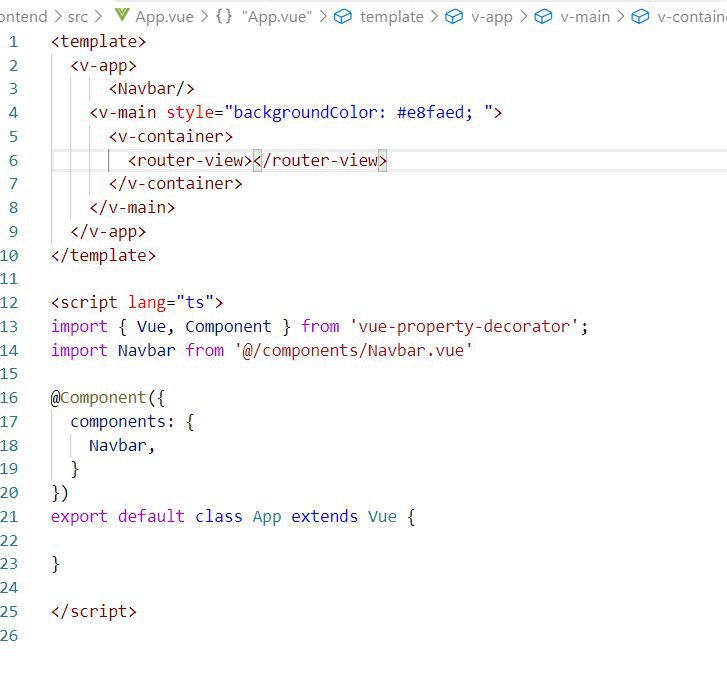Click the cube icon before v-app breadcrumb

click(454, 17)
